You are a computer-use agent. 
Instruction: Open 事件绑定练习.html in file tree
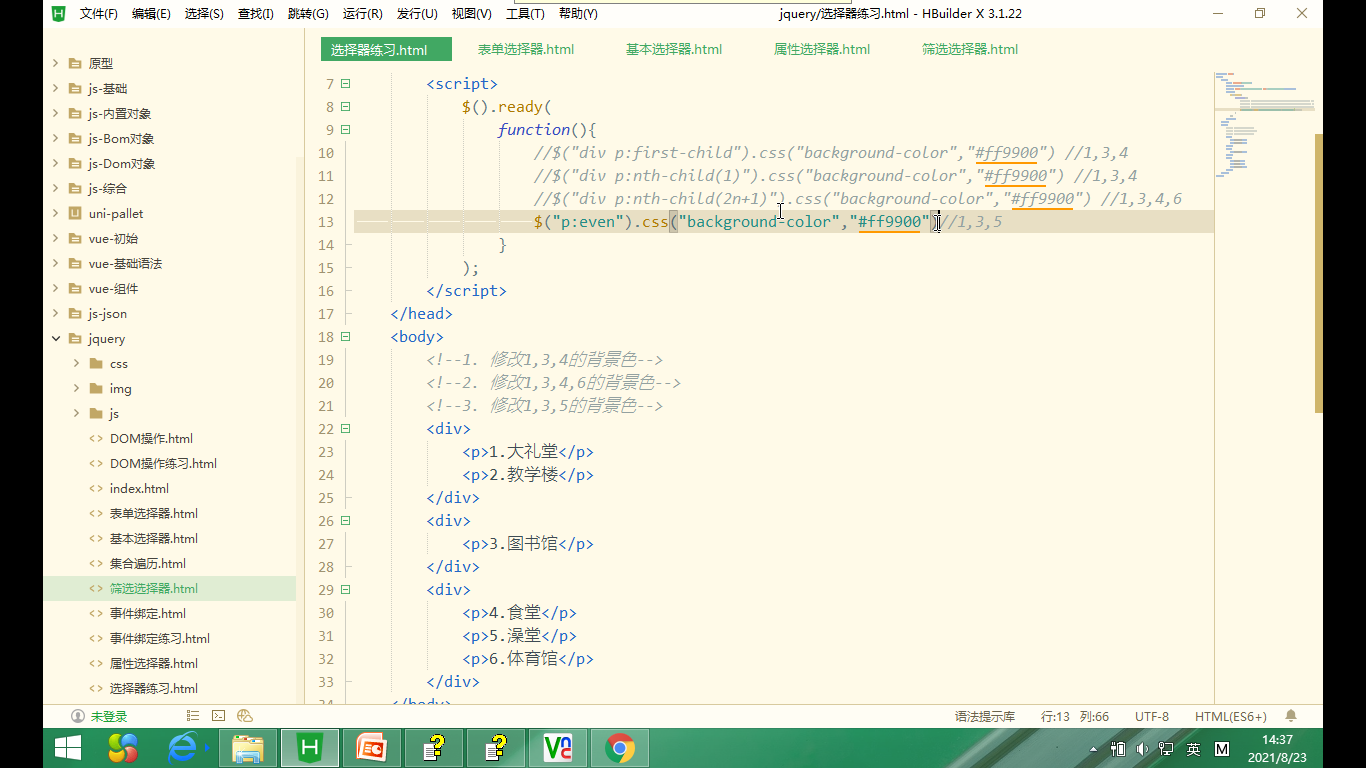coord(160,638)
